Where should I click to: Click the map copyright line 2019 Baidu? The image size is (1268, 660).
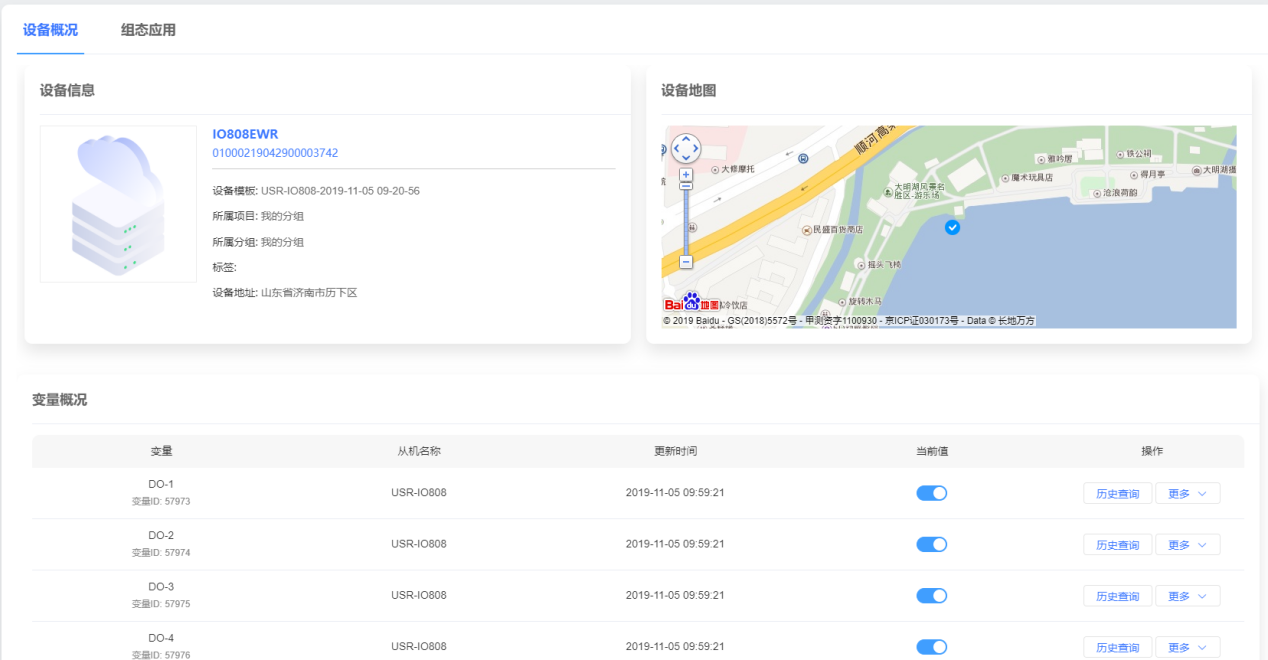(849, 321)
